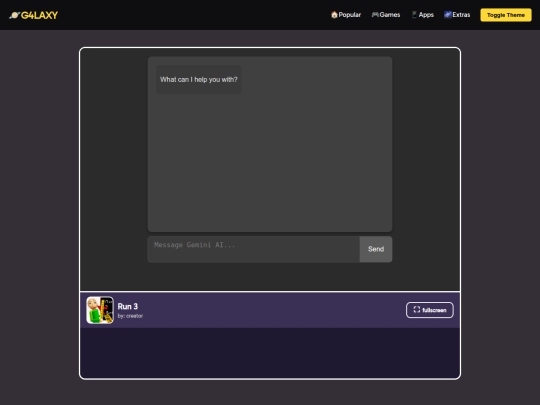The width and height of the screenshot is (540, 405).
Task: Open the Apps menu item
Action: (x=423, y=15)
